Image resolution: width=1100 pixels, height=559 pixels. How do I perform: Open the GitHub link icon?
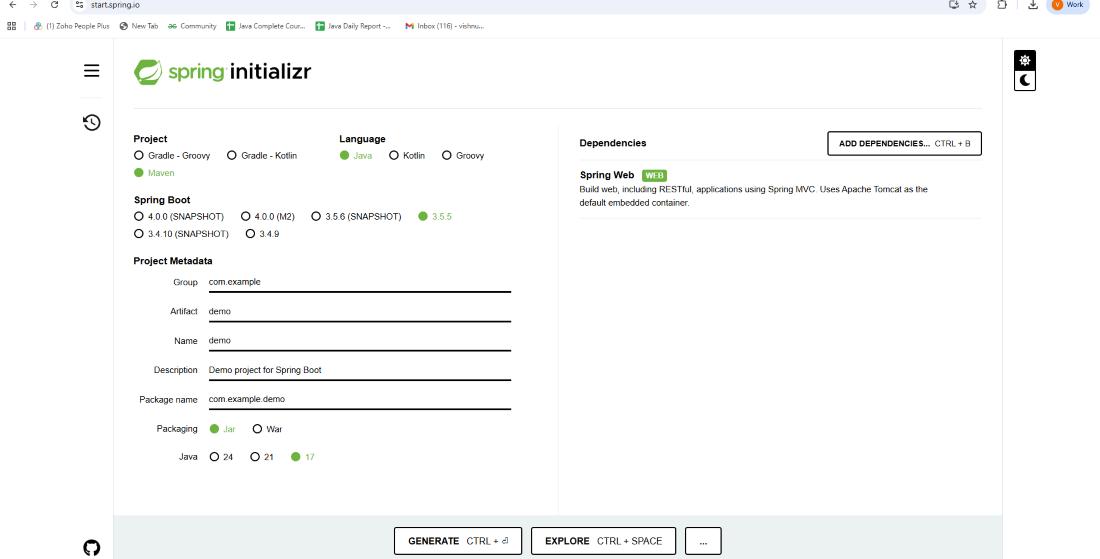(x=91, y=548)
